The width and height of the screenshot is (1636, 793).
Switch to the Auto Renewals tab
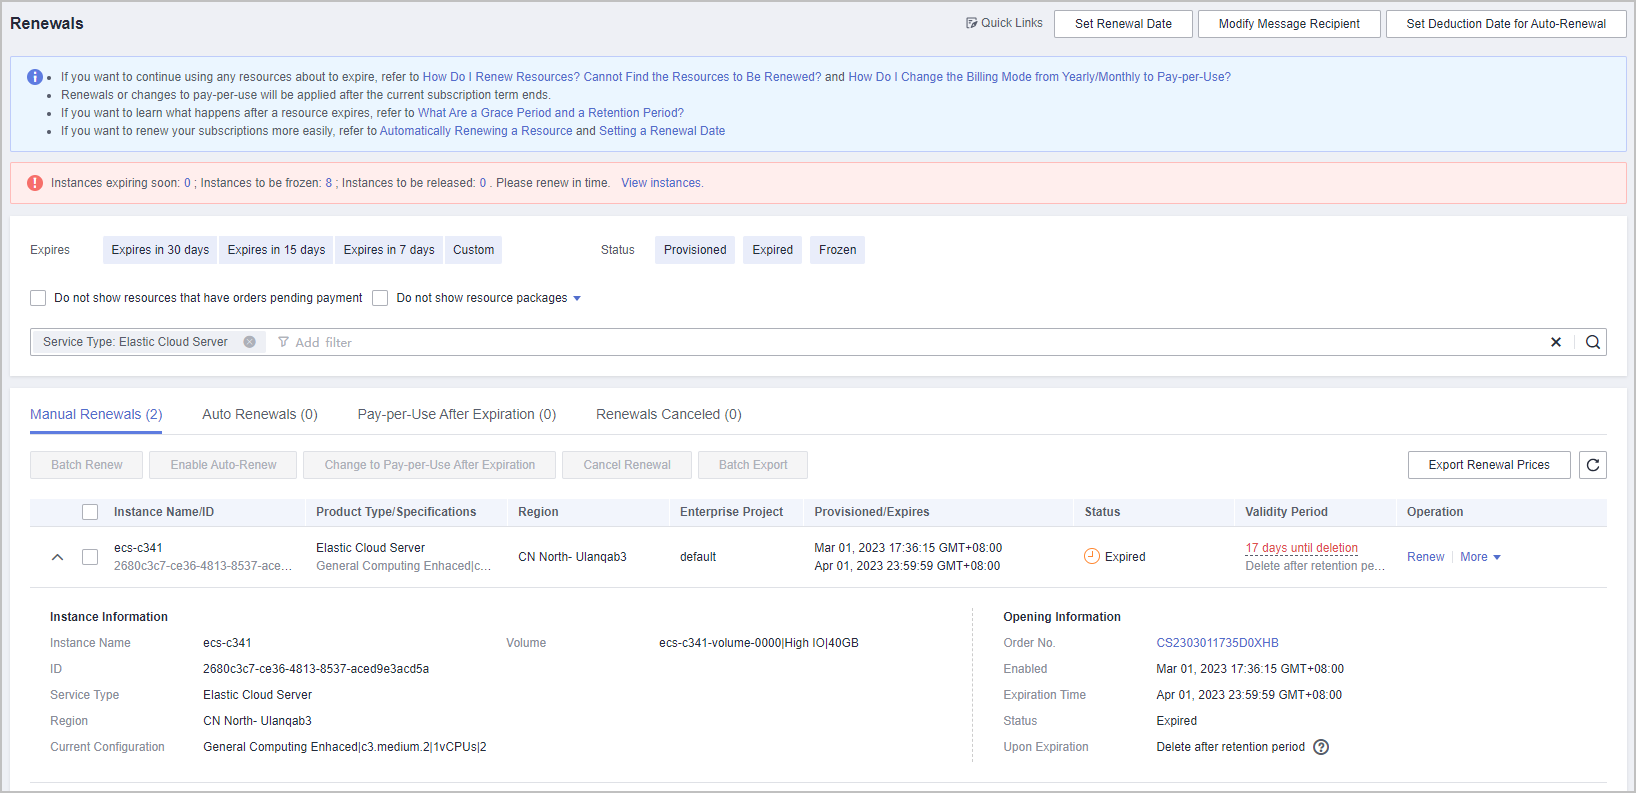tap(259, 414)
